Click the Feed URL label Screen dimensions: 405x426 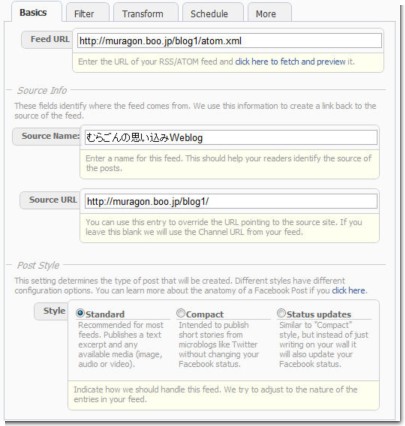tap(50, 39)
